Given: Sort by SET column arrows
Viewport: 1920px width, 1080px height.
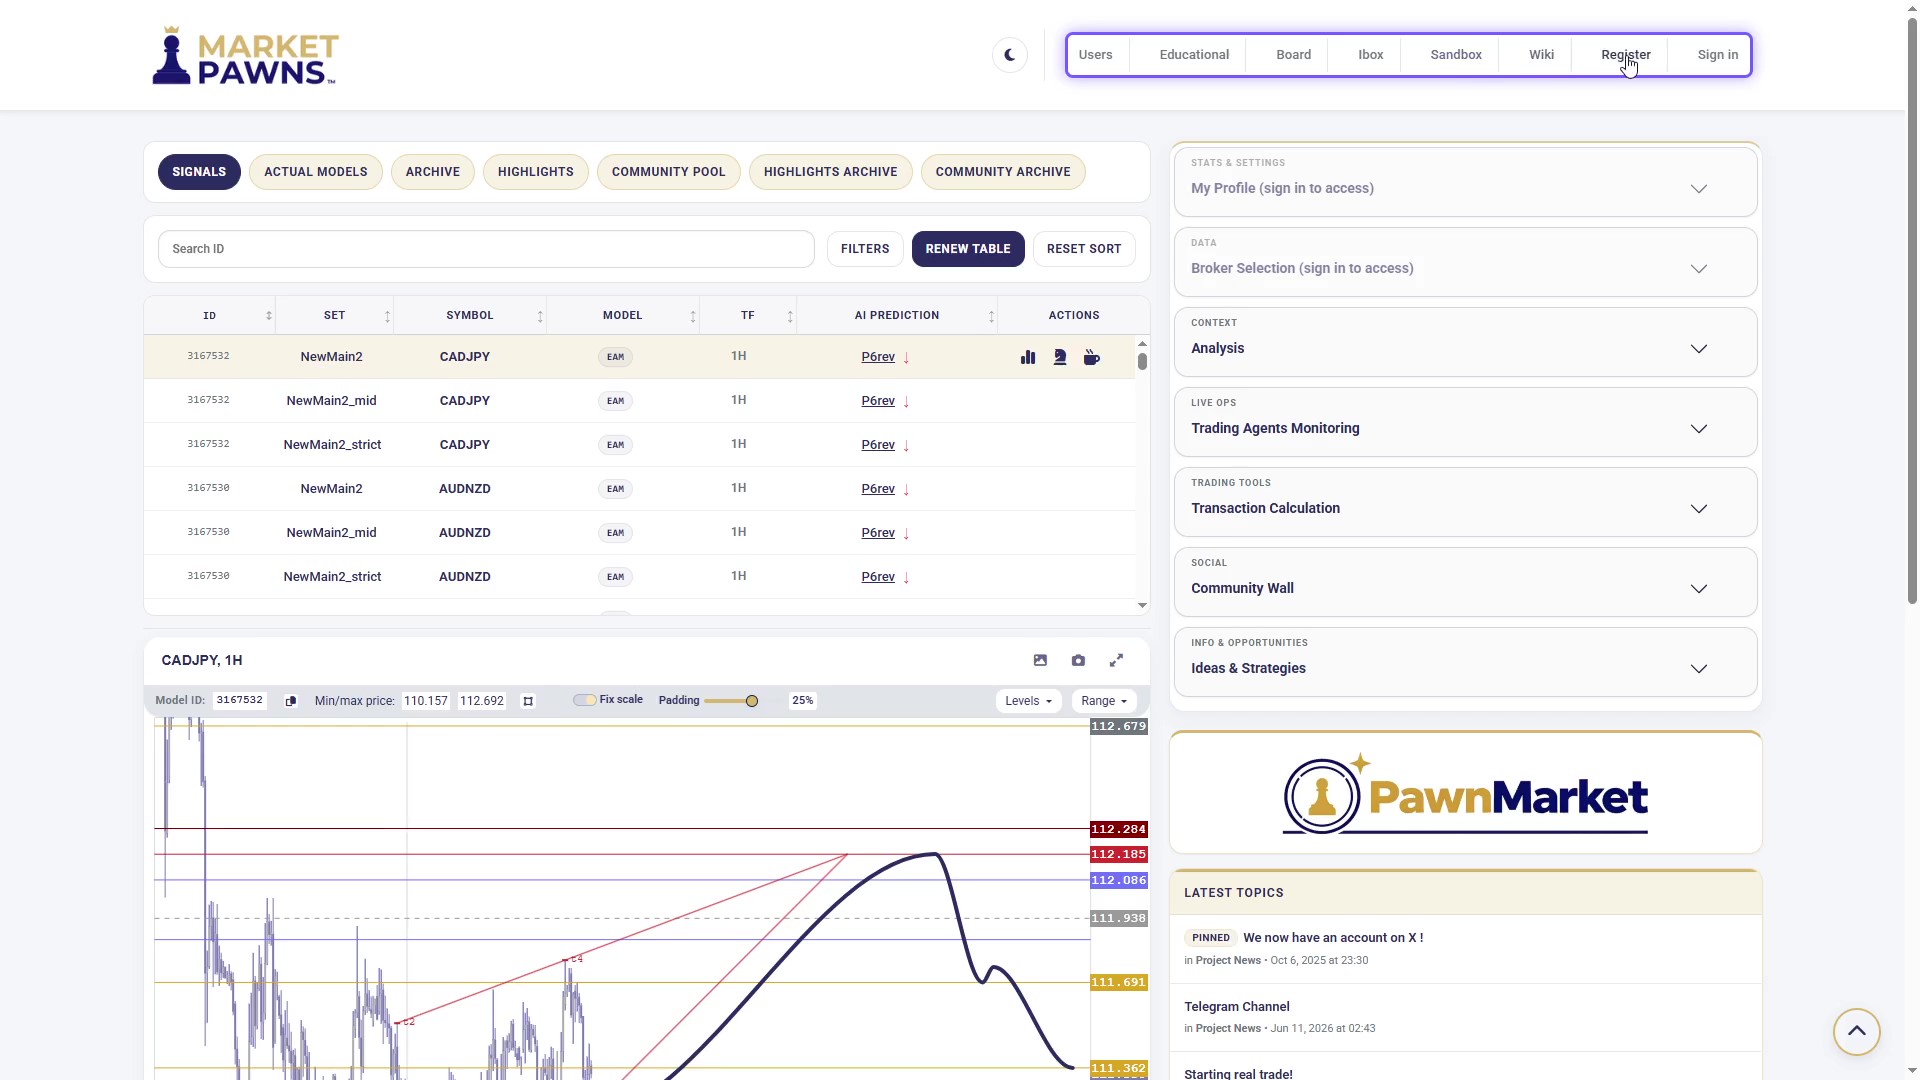Looking at the screenshot, I should click(x=387, y=316).
